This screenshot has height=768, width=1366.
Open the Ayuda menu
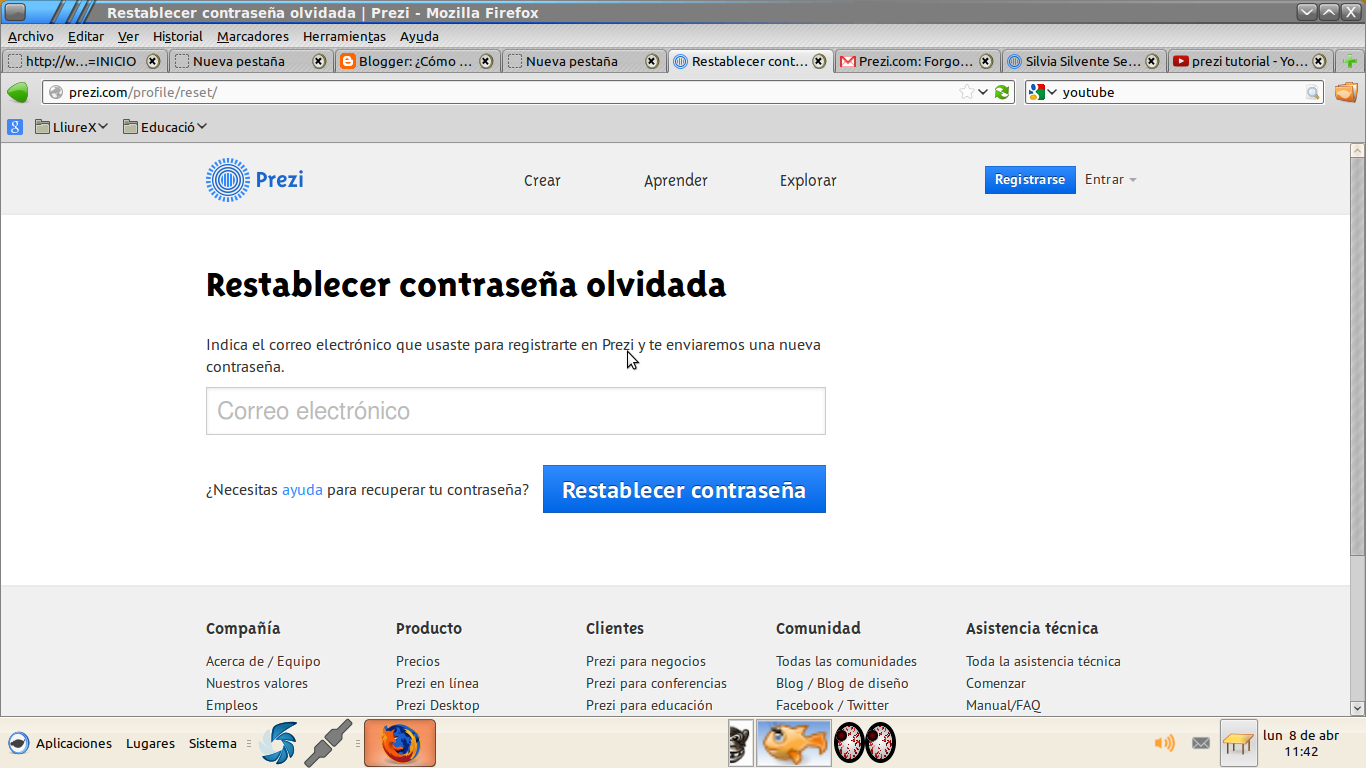419,36
